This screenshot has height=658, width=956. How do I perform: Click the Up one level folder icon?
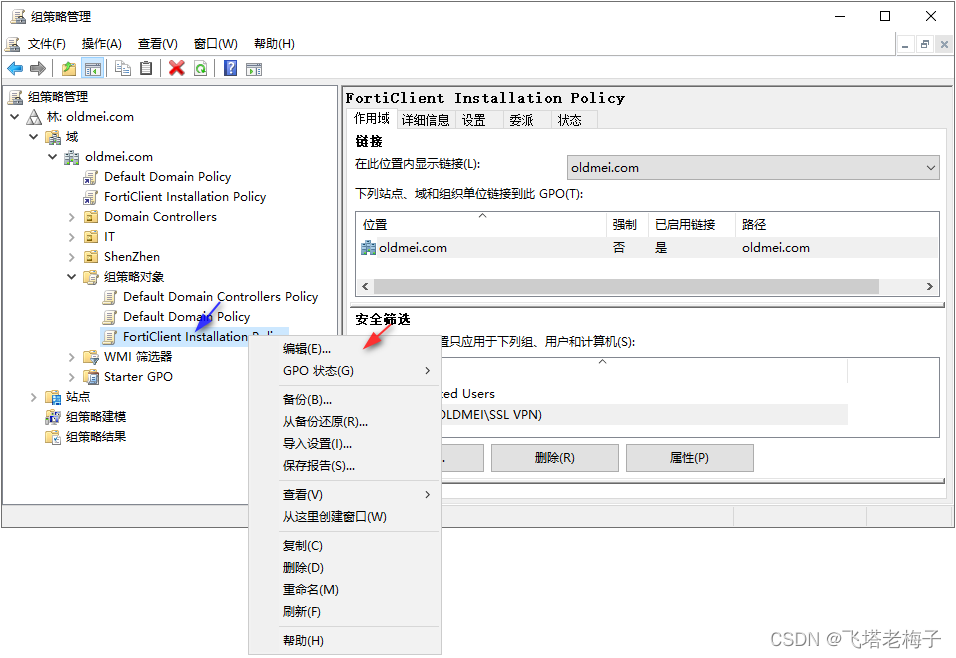[69, 68]
